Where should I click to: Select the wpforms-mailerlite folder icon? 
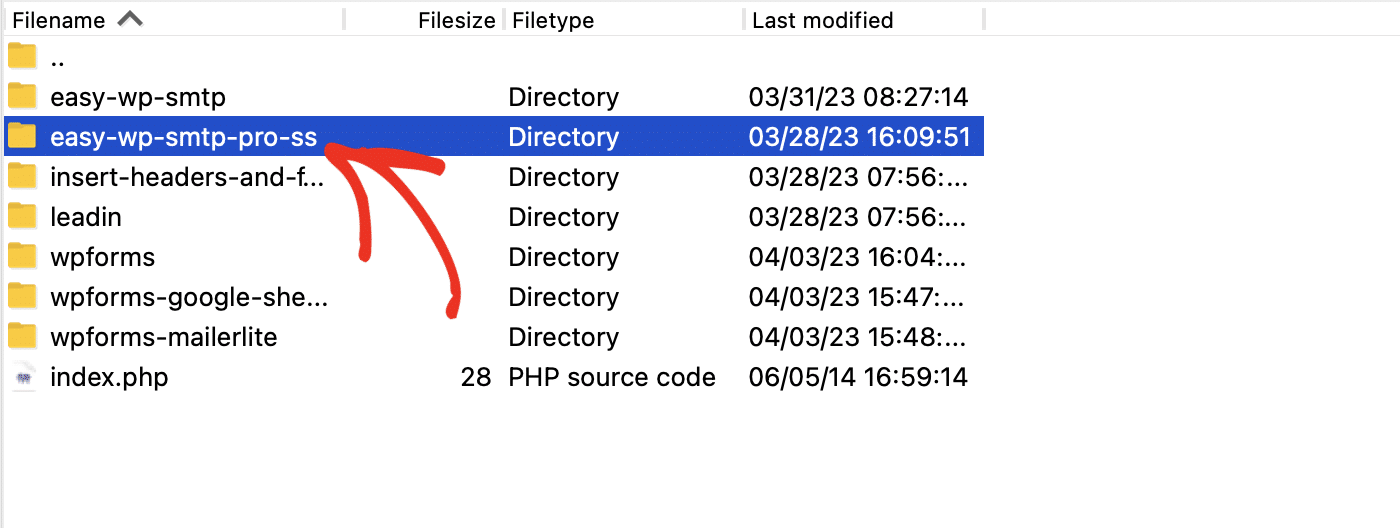coord(22,336)
